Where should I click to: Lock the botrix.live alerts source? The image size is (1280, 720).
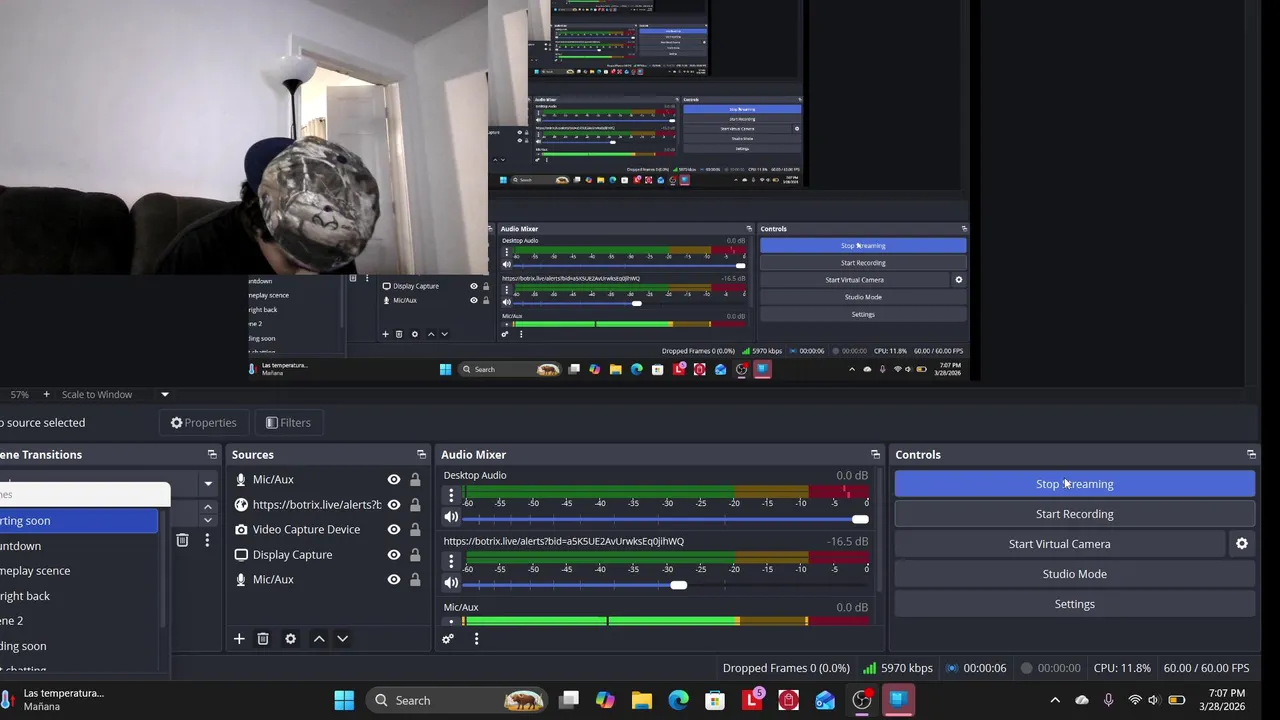coord(415,505)
